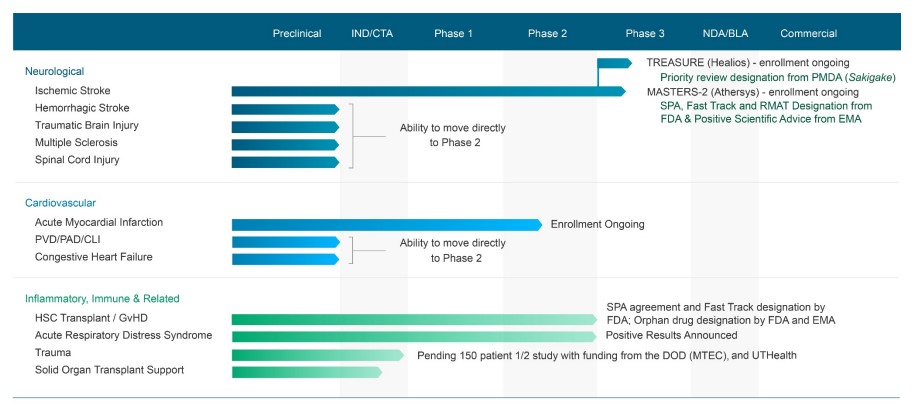
Task: Open the Cardiovascular category heading
Action: 60,203
